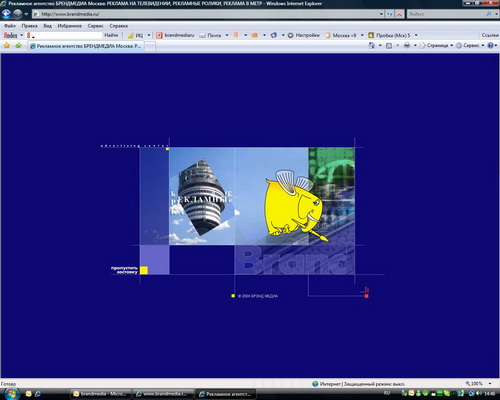The image size is (500, 400).
Task: Click the Favorites star icon
Action: [x=7, y=46]
